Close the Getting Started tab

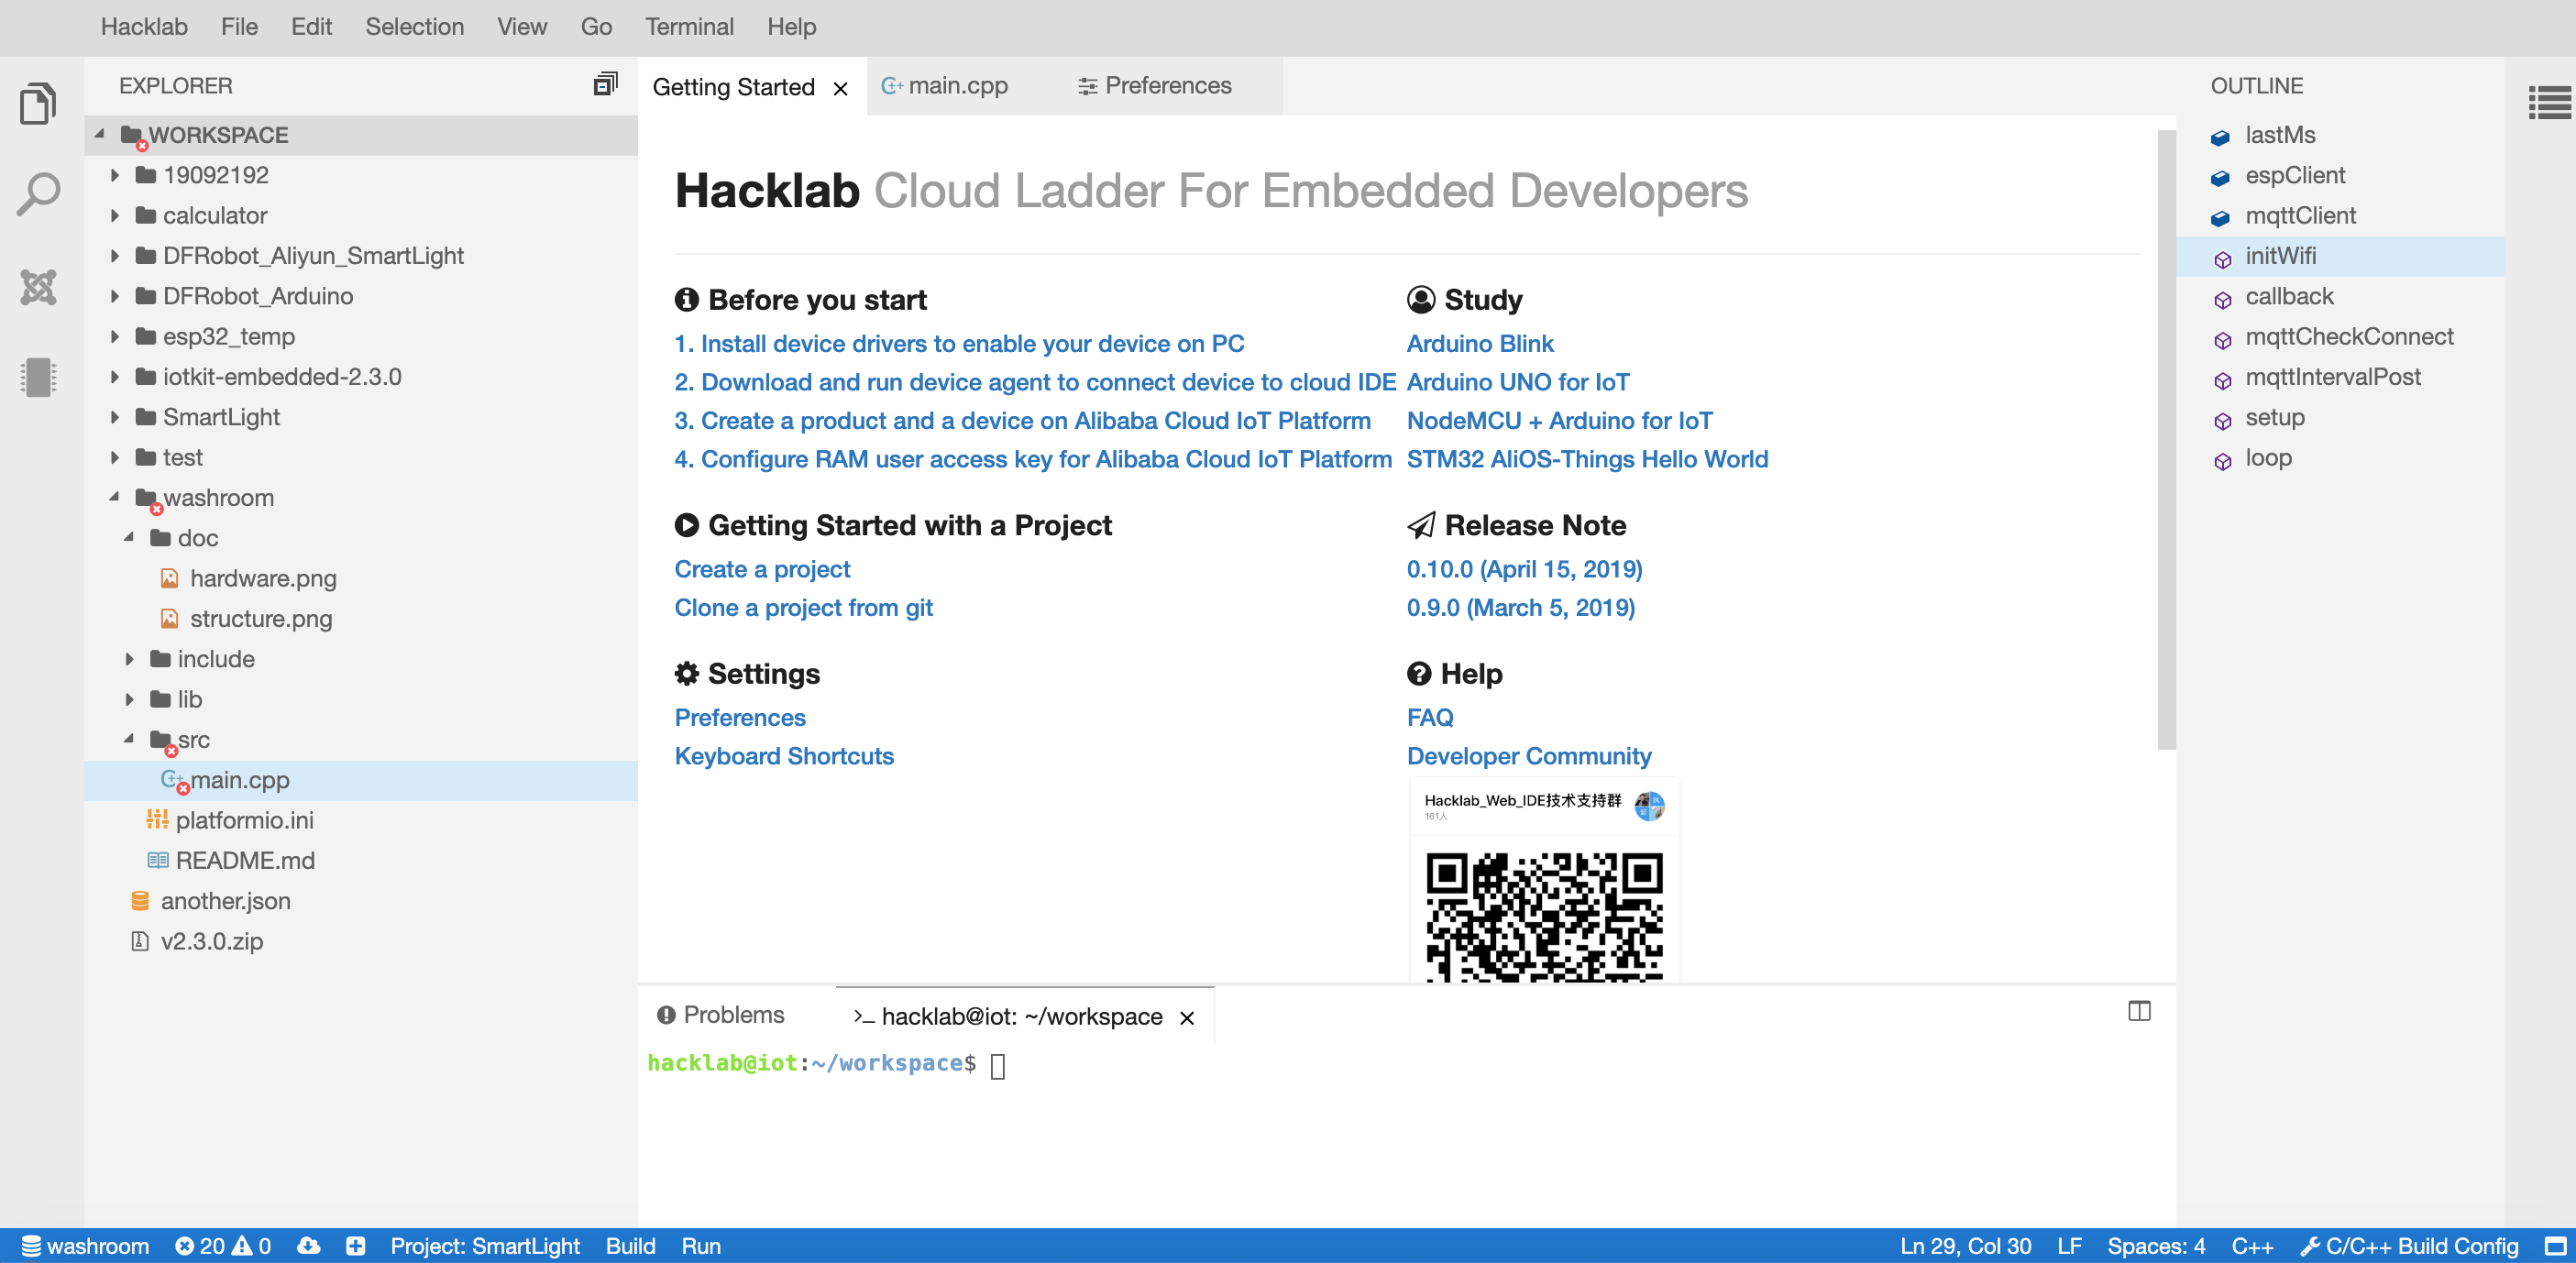click(x=841, y=88)
